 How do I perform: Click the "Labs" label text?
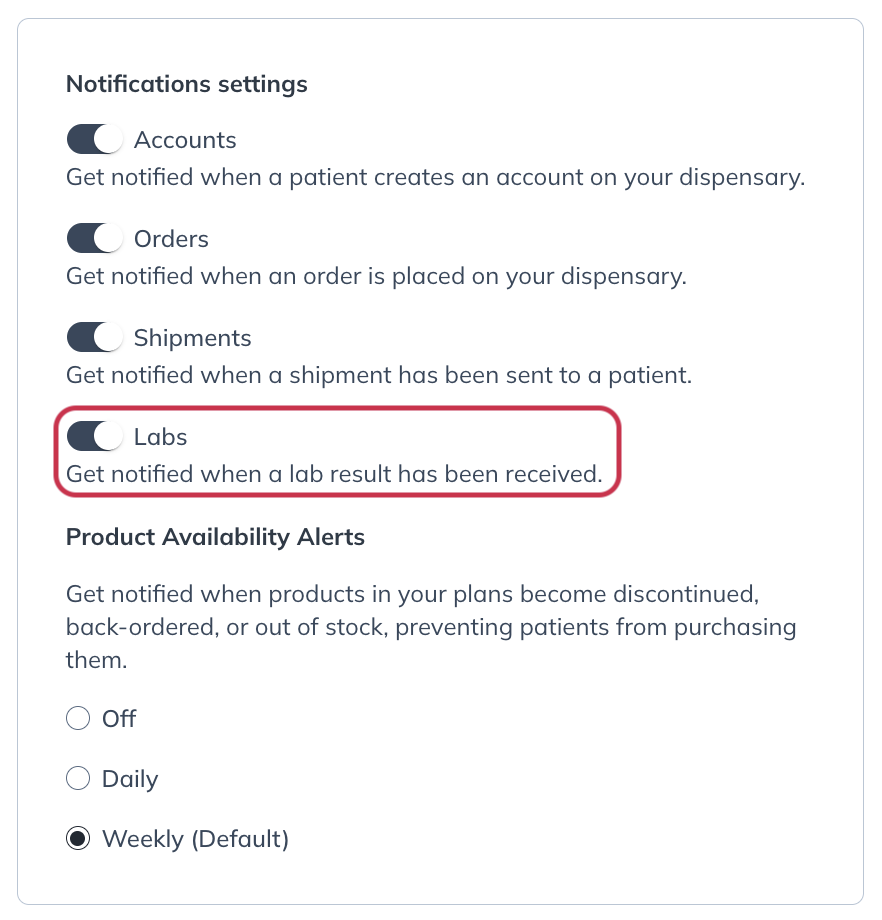click(x=160, y=437)
